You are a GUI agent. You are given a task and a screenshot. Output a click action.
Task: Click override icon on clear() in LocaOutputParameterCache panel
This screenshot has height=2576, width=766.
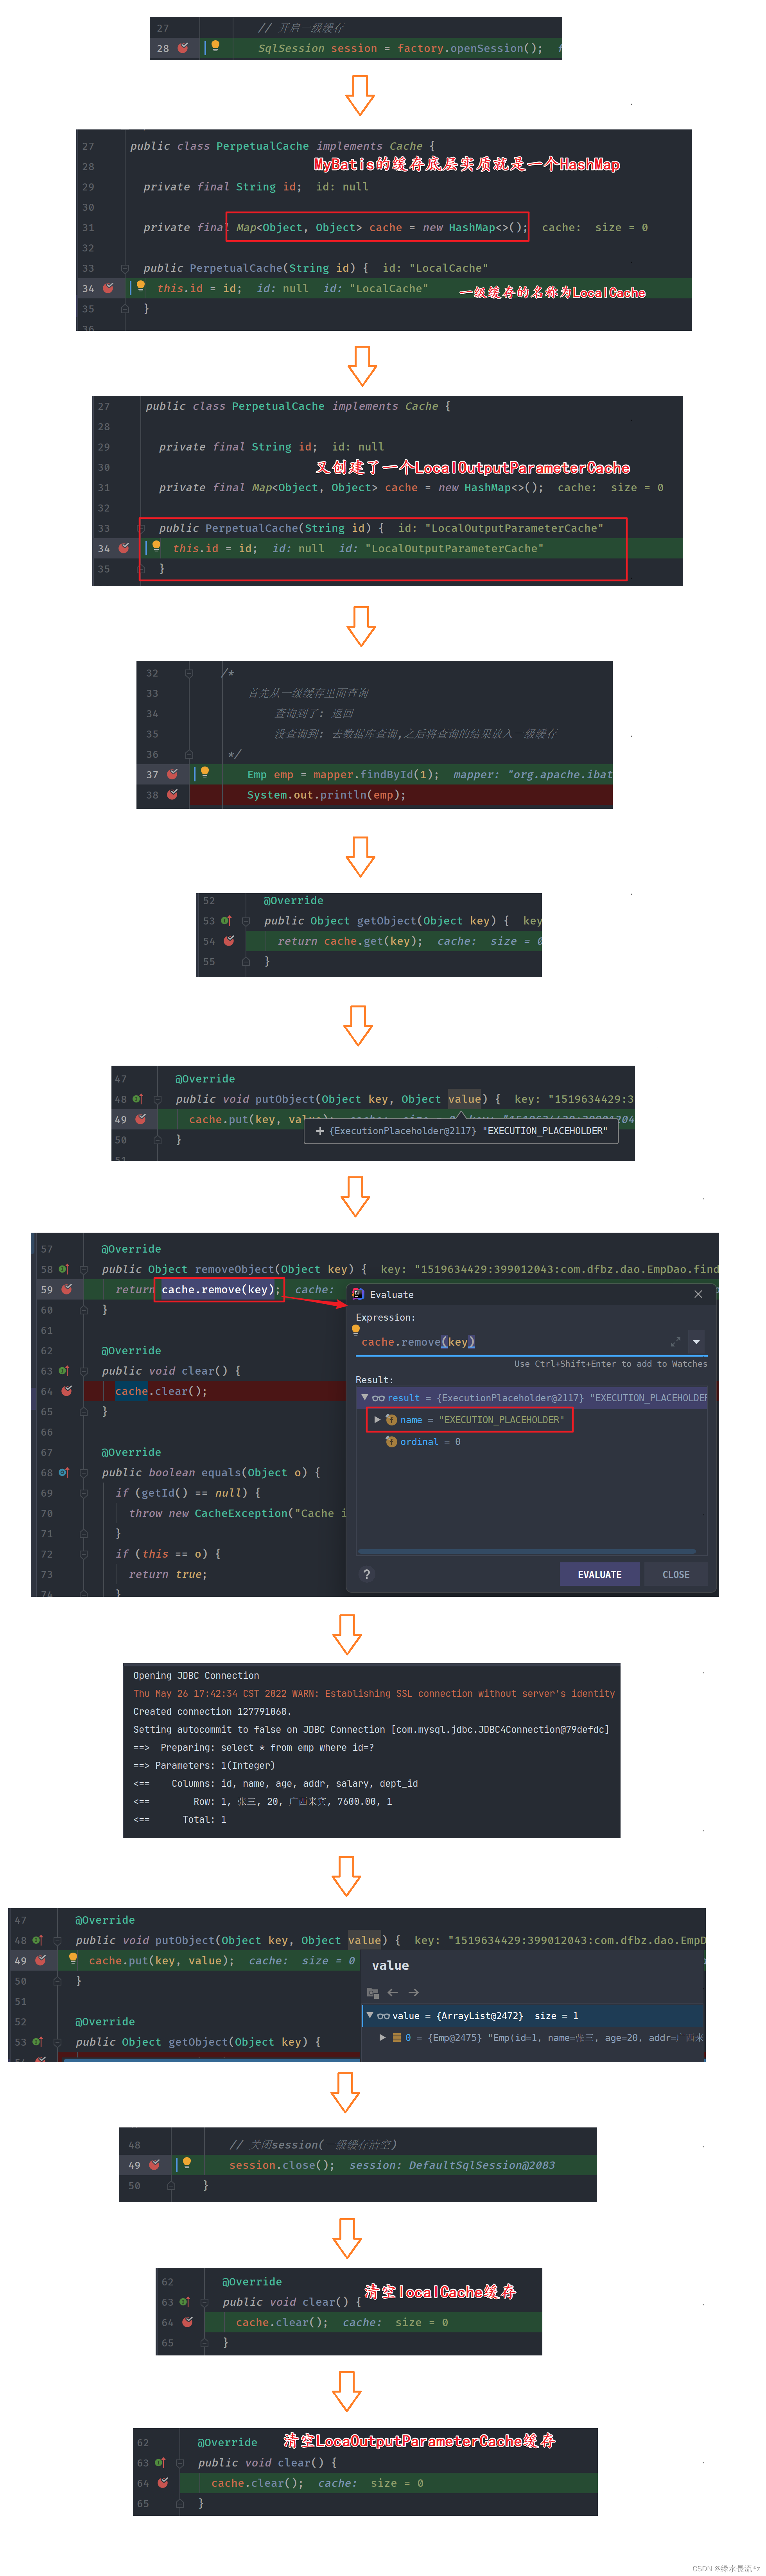point(160,2463)
